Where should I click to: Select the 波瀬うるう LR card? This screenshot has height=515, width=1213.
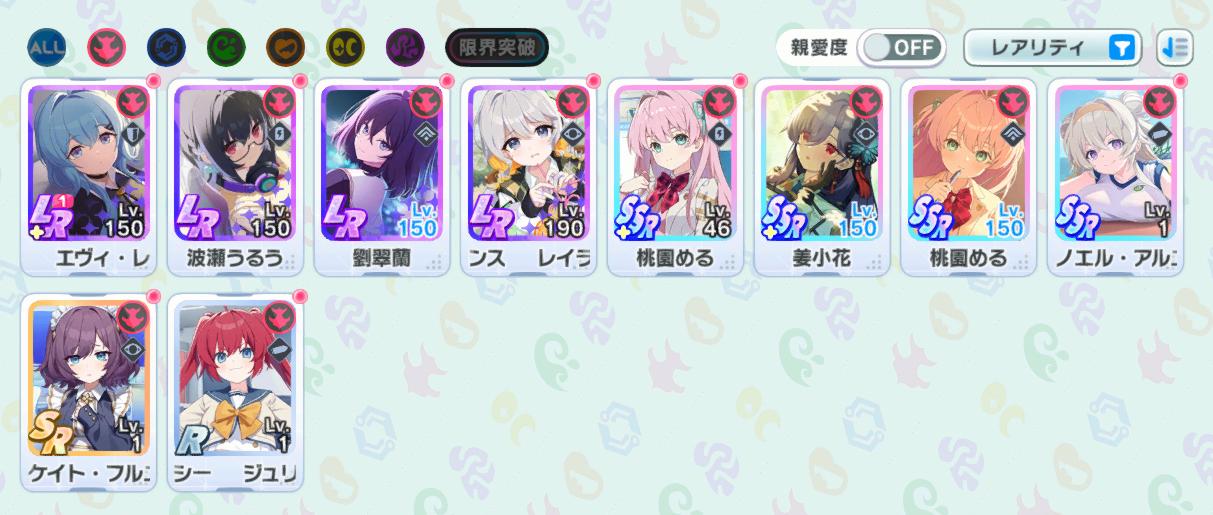(x=235, y=177)
